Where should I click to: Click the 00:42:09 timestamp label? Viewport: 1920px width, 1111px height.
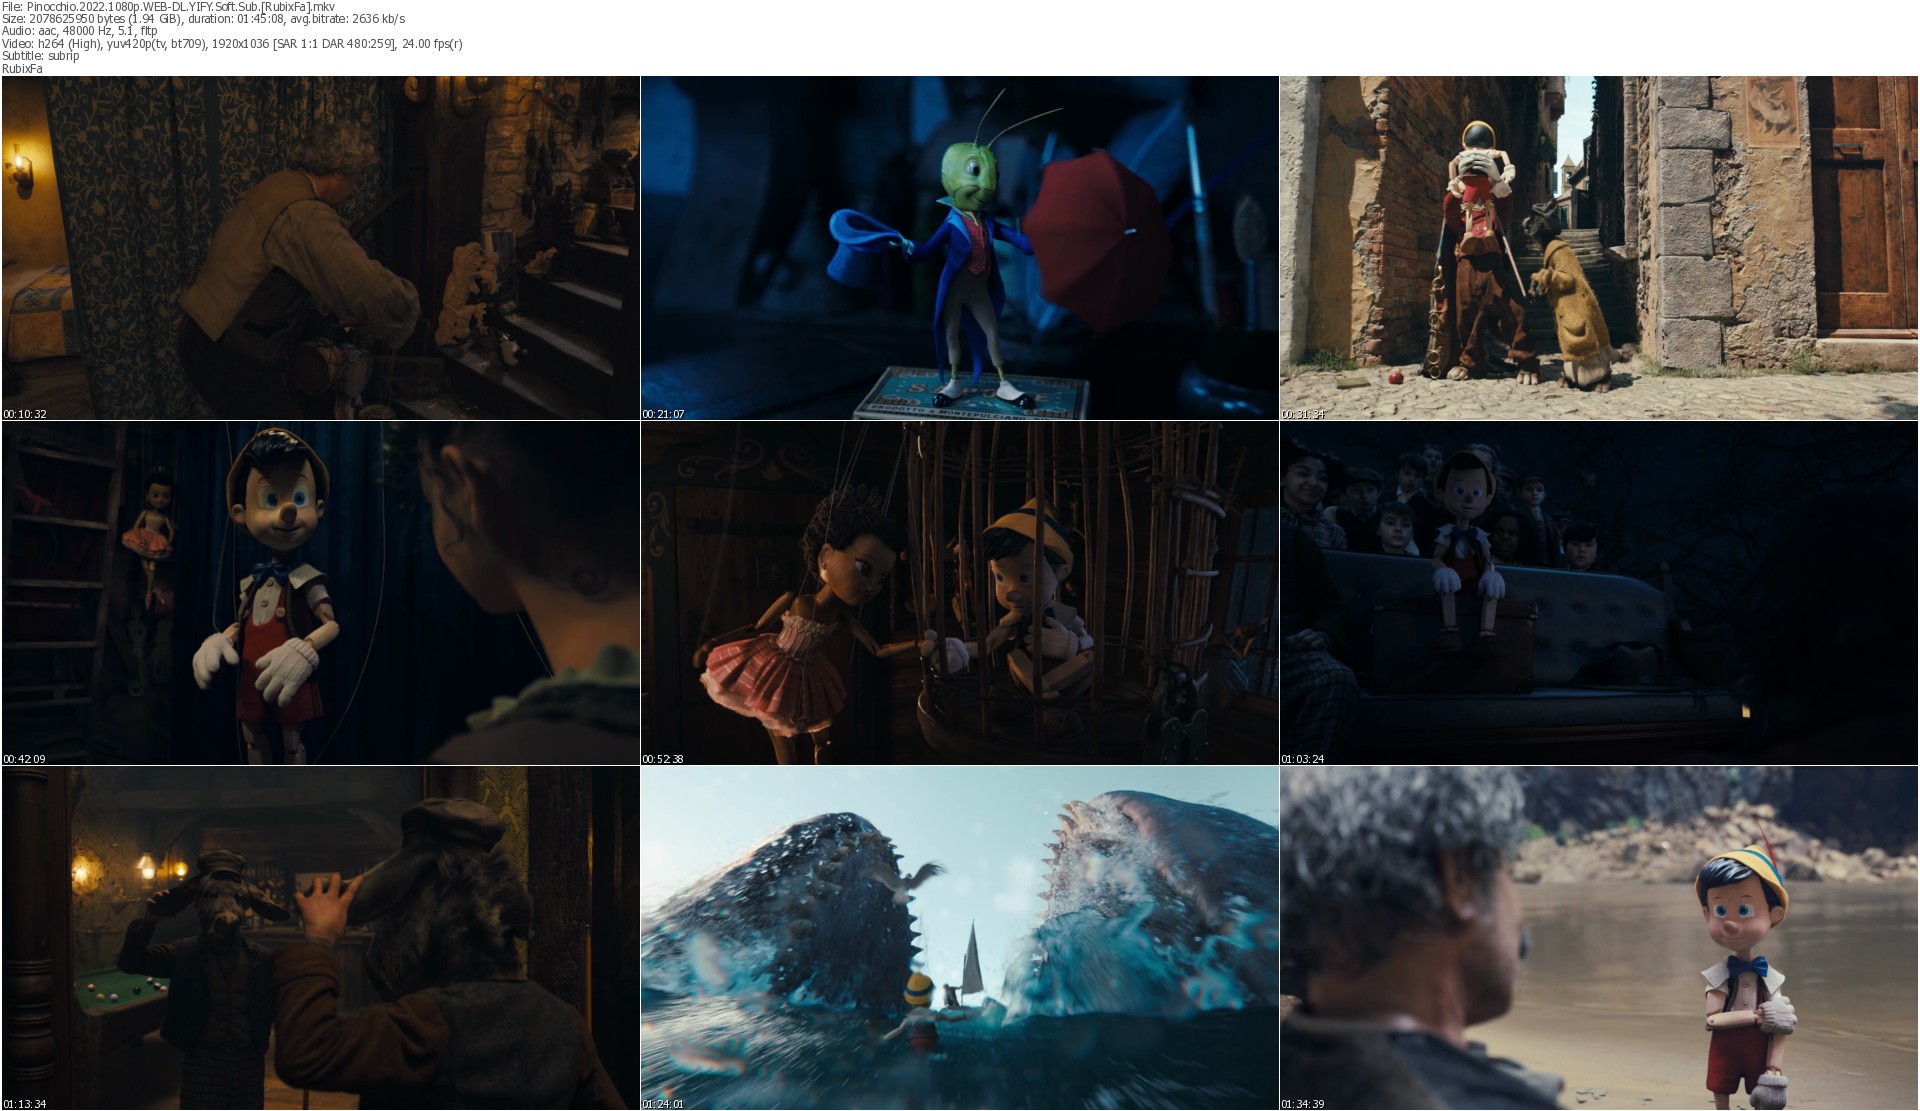click(24, 759)
